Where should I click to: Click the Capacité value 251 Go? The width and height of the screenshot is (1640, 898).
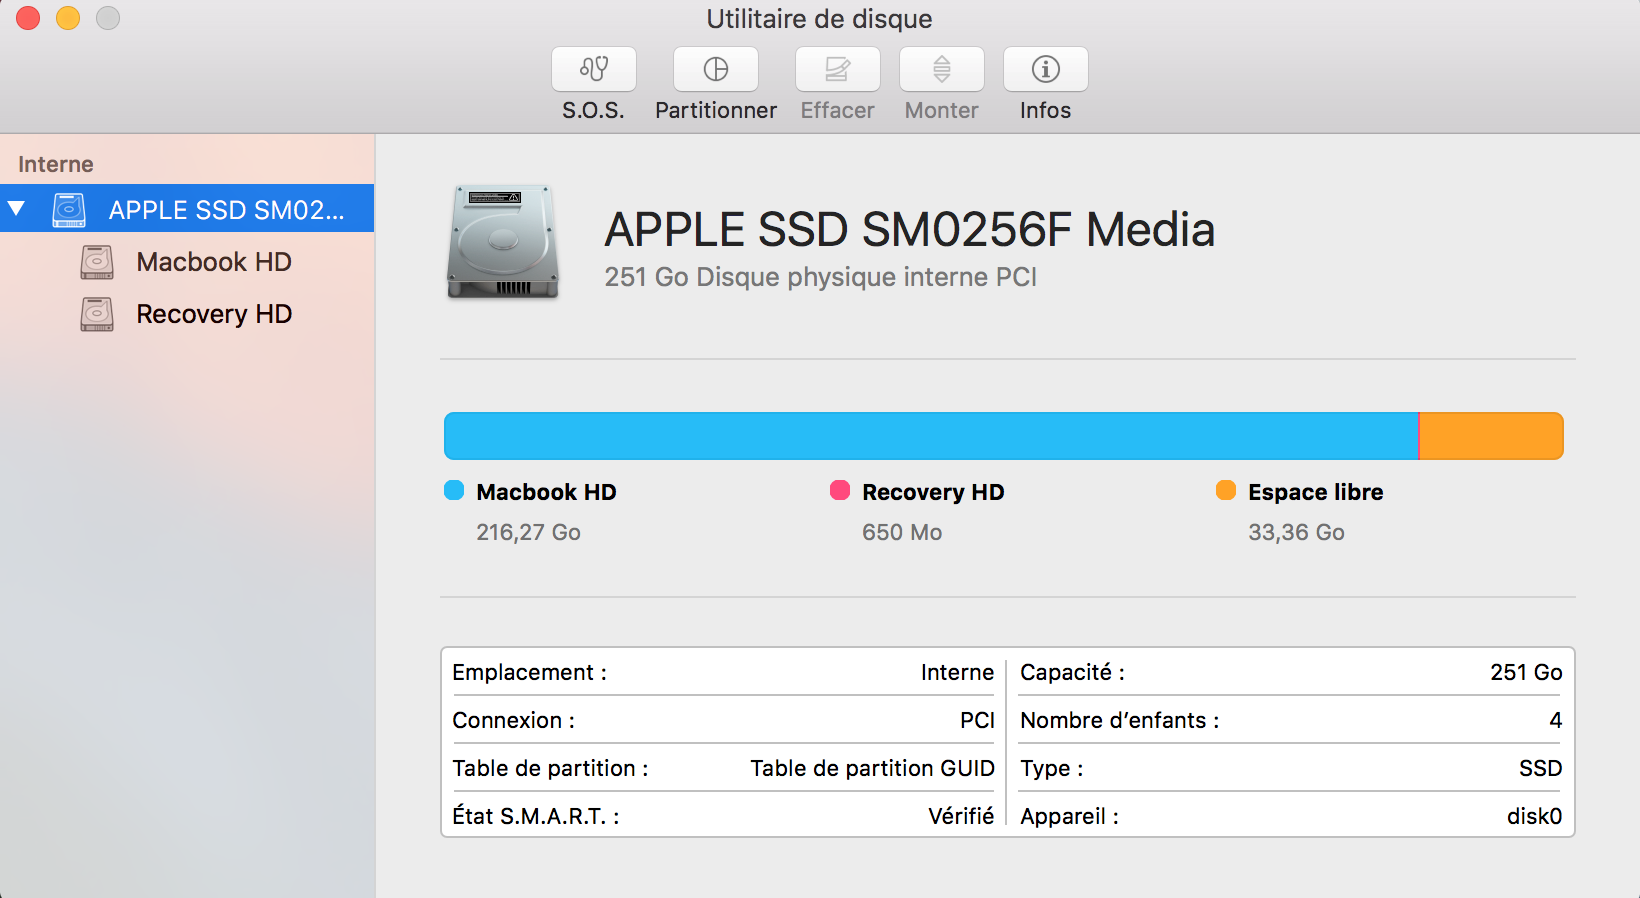[1527, 672]
